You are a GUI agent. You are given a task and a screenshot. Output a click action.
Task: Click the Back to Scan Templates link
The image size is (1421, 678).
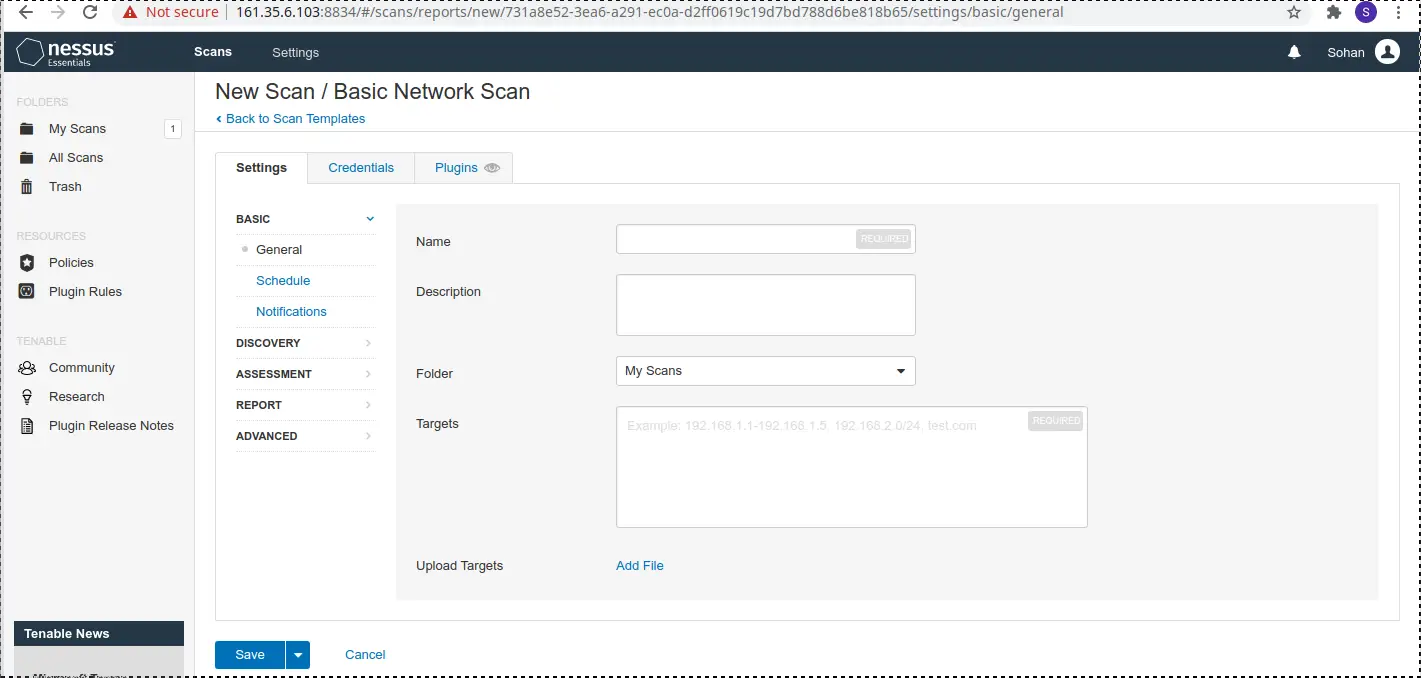click(295, 119)
